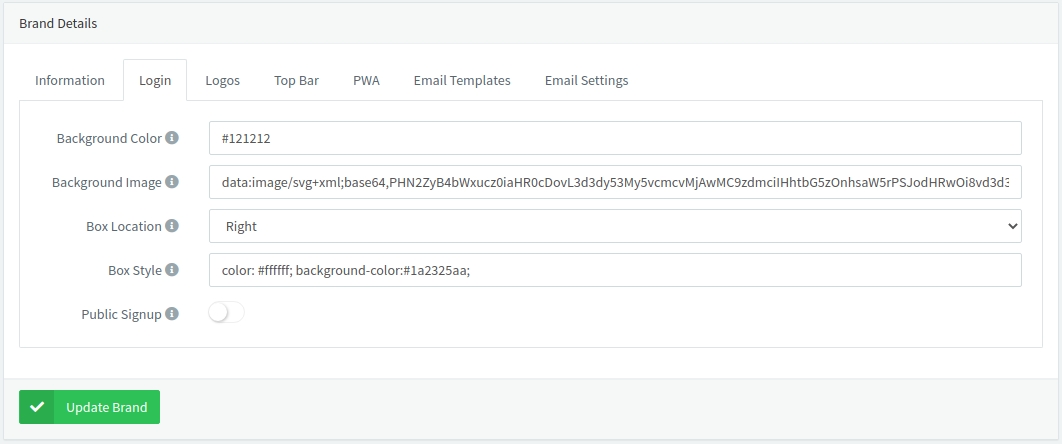Focus the Background Color input field
This screenshot has height=444, width=1062.
point(615,138)
